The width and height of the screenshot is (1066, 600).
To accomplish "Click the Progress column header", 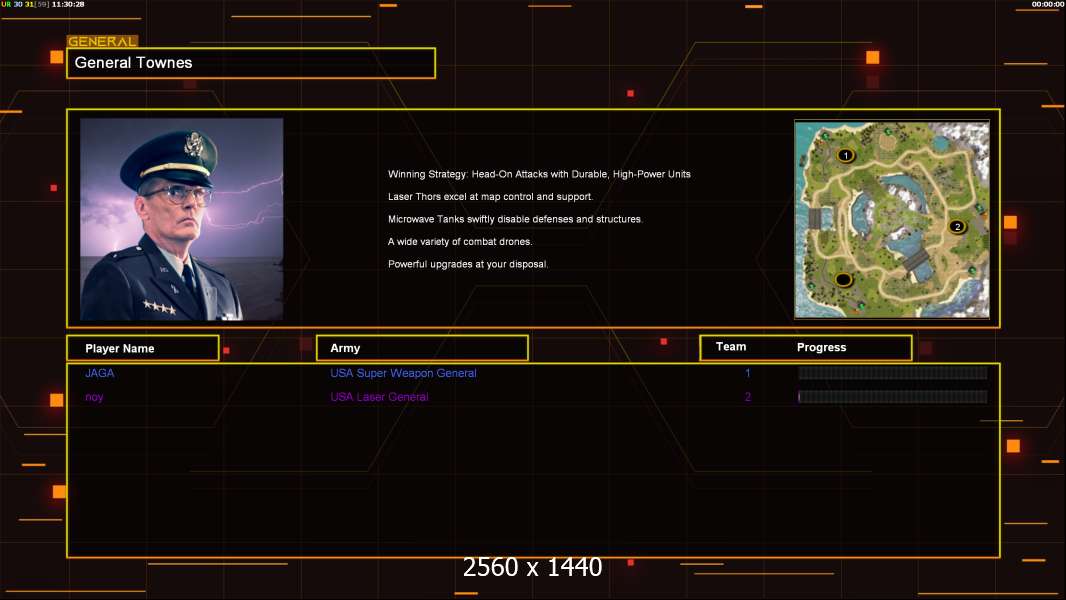I will pos(821,348).
